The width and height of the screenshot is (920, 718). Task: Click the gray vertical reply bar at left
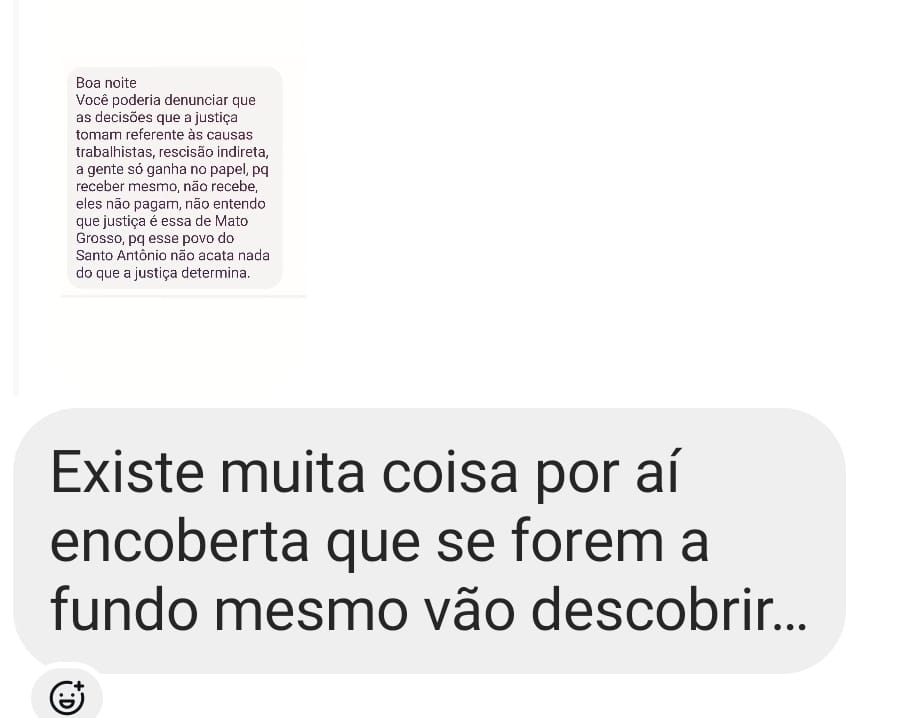[x=16, y=197]
